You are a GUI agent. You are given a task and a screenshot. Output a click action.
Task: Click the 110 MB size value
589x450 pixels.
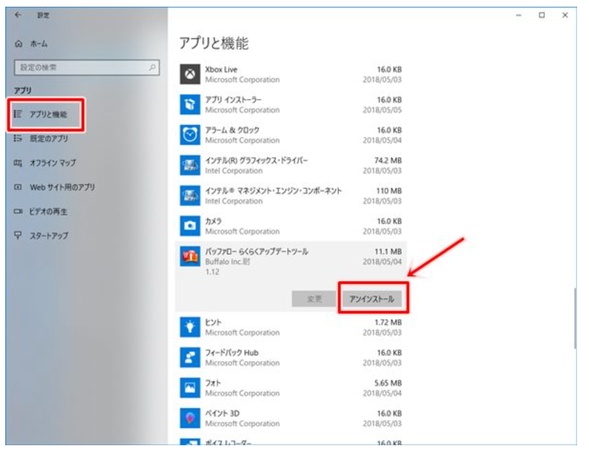coord(389,191)
